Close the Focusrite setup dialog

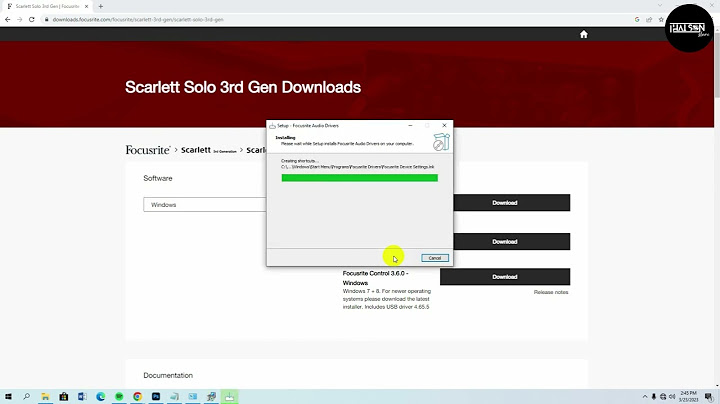[444, 125]
